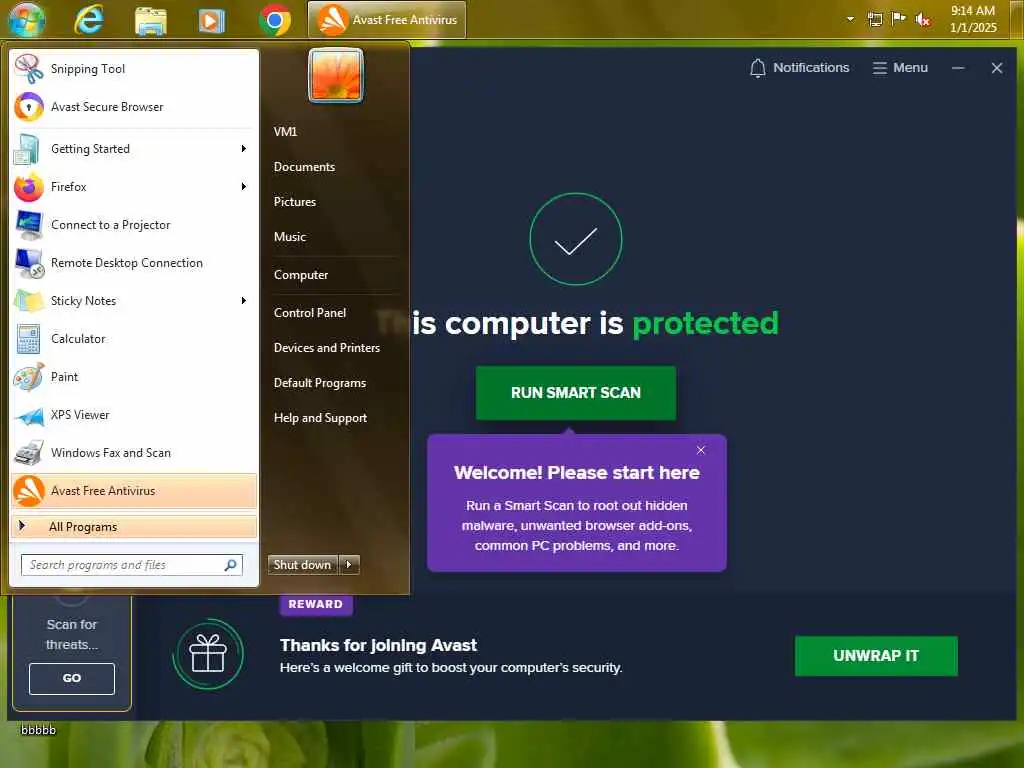Open Internet Explorer from the taskbar
The height and width of the screenshot is (768, 1024).
coord(89,20)
